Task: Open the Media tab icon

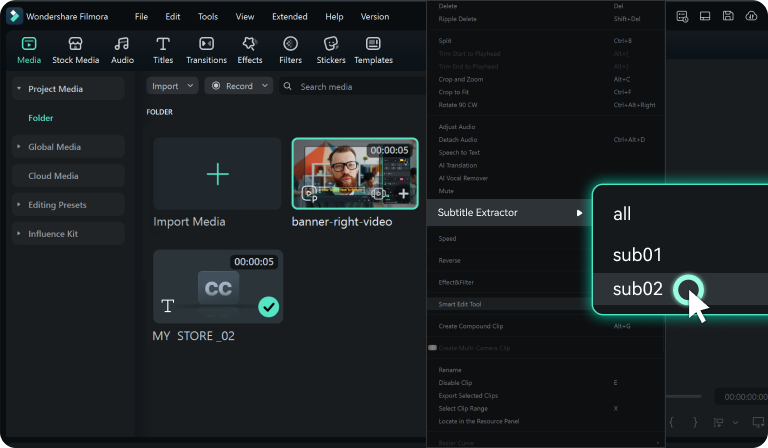Action: click(x=29, y=44)
